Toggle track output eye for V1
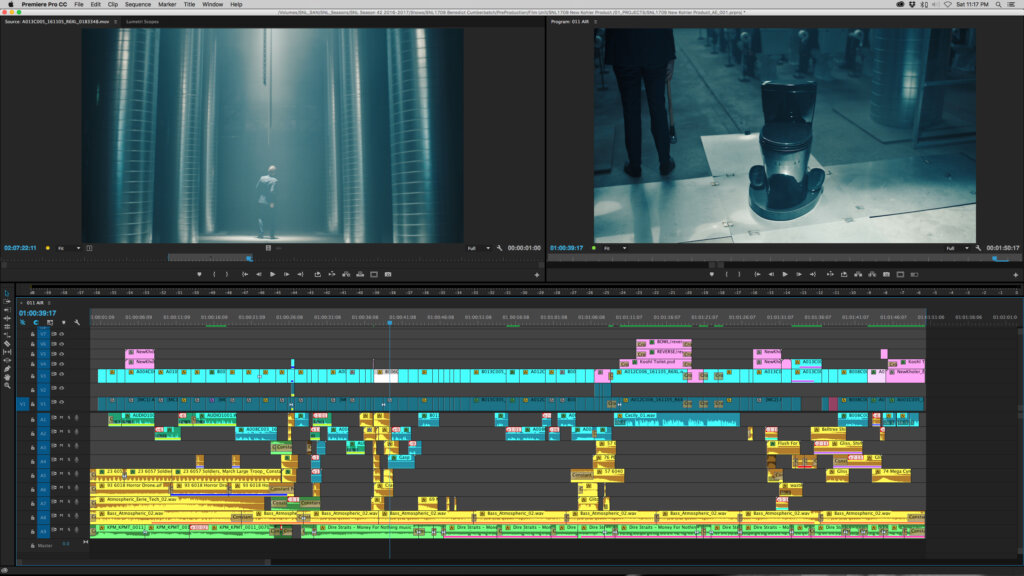This screenshot has width=1024, height=576. (61, 402)
